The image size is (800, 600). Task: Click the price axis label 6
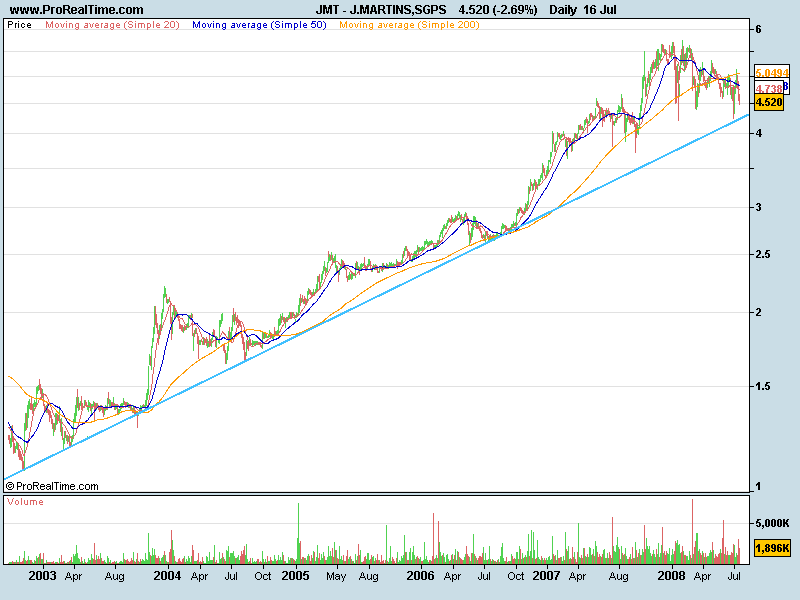(758, 29)
